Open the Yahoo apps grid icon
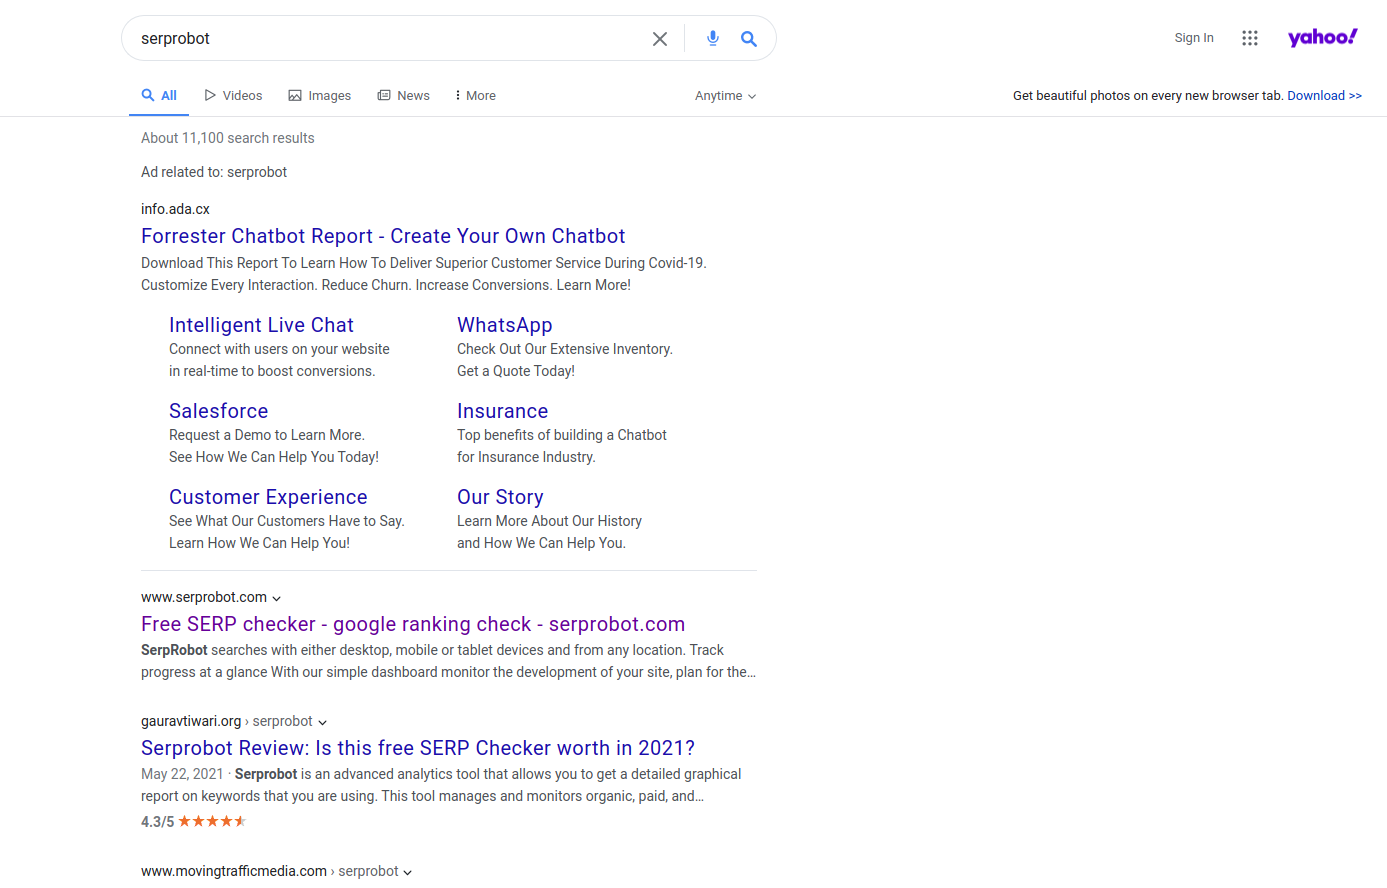This screenshot has height=888, width=1387. point(1250,38)
